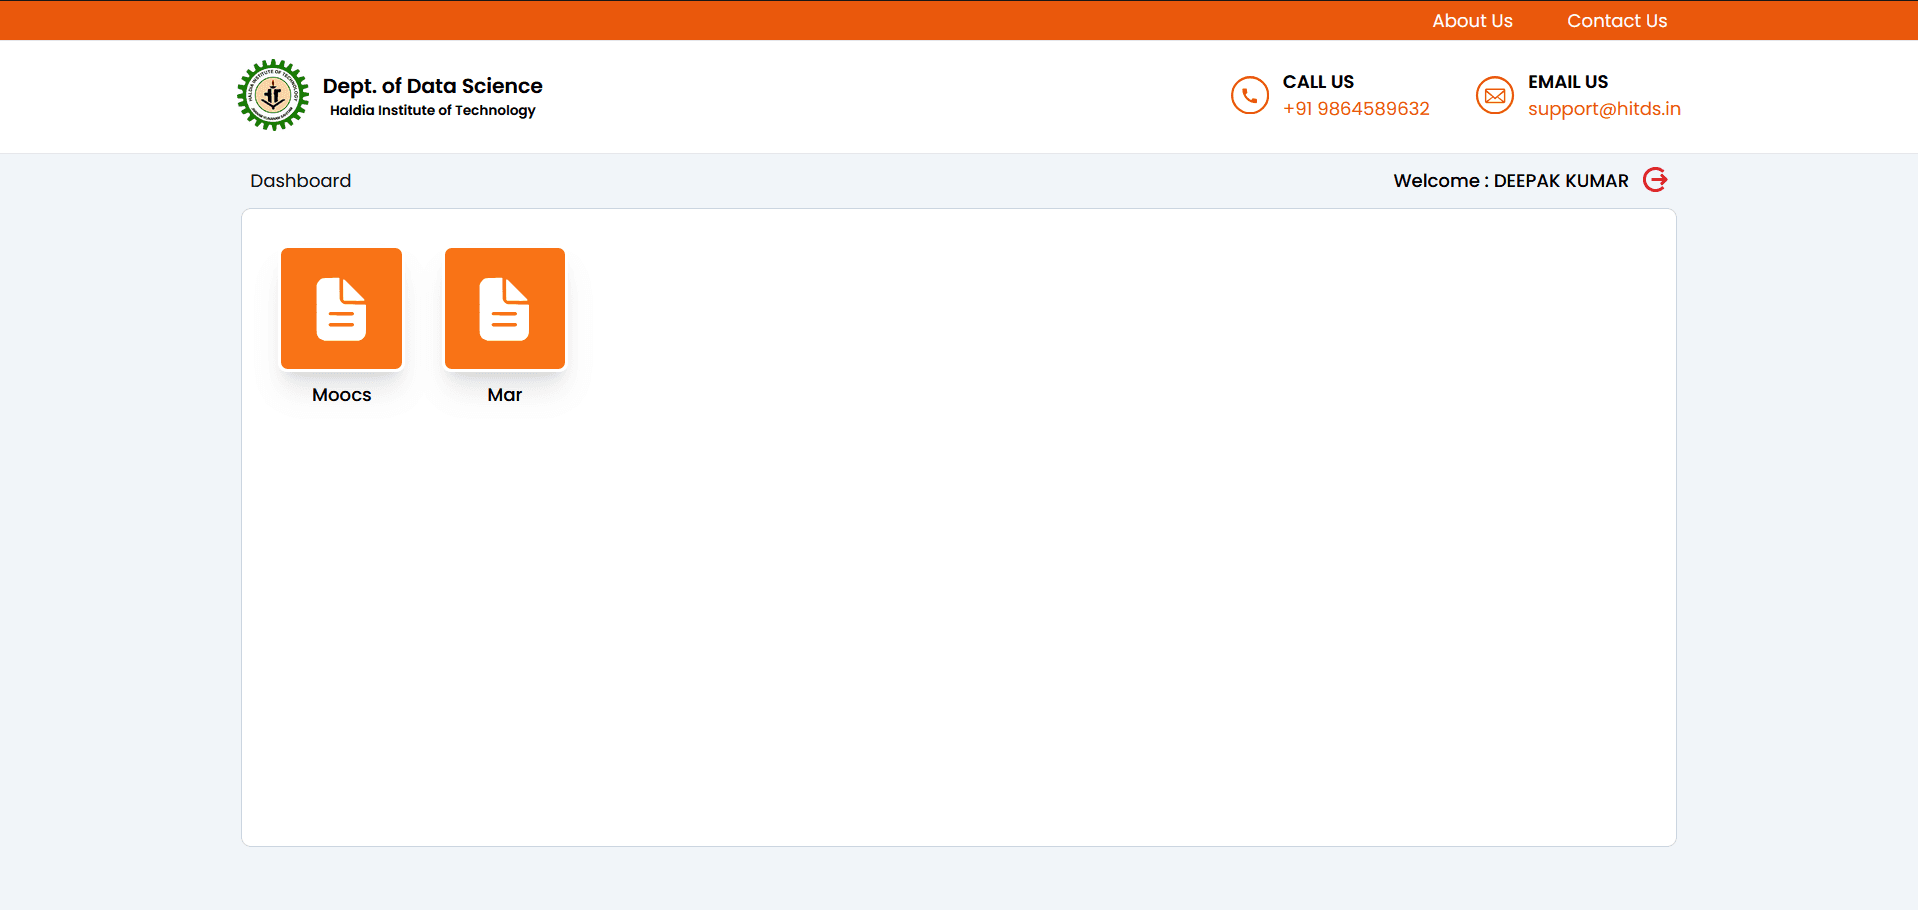Screen dimensions: 1918x910
Task: Click the phone icon next to CALL US
Action: point(1249,95)
